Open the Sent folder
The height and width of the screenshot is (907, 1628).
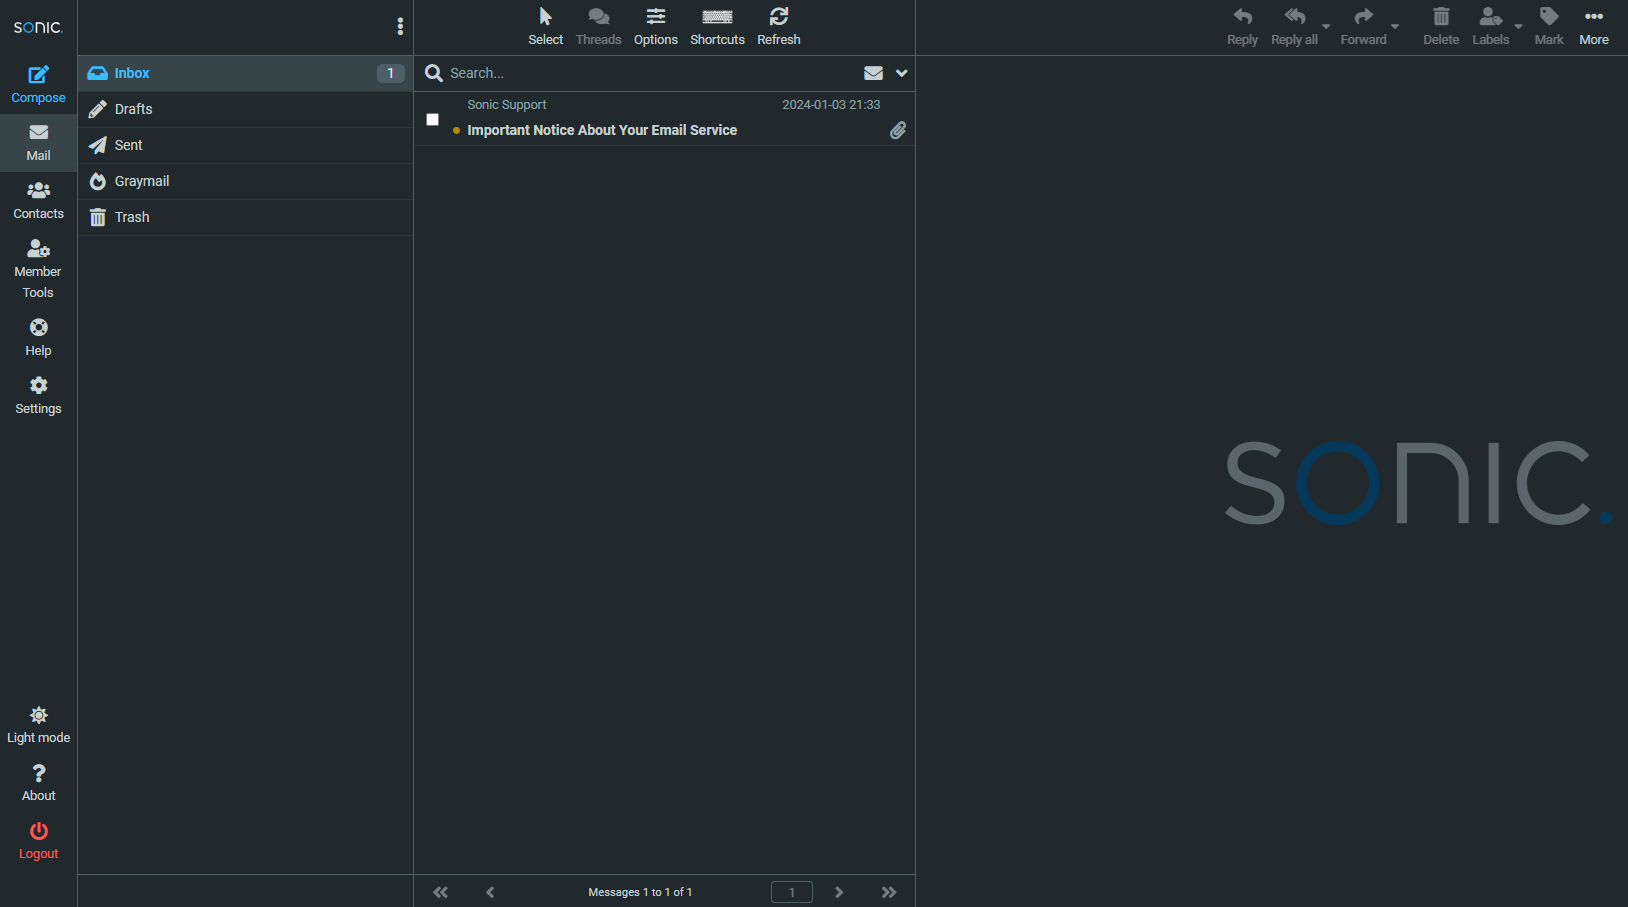245,145
